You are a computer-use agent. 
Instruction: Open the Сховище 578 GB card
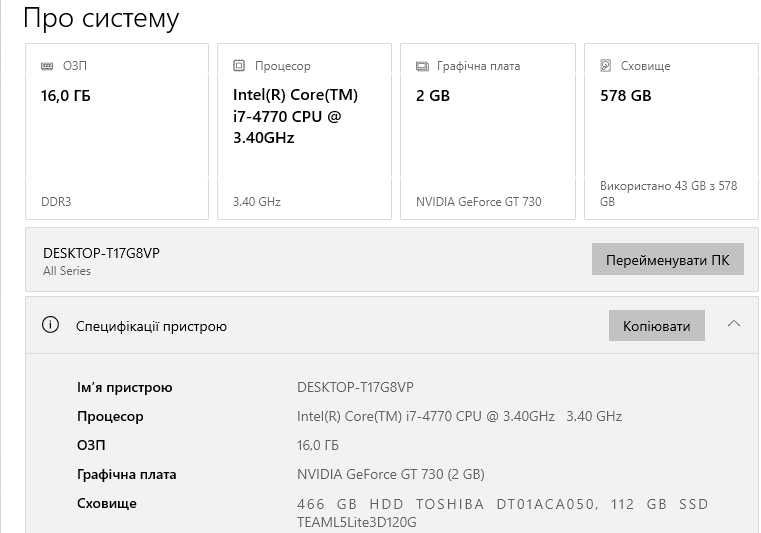click(x=671, y=131)
